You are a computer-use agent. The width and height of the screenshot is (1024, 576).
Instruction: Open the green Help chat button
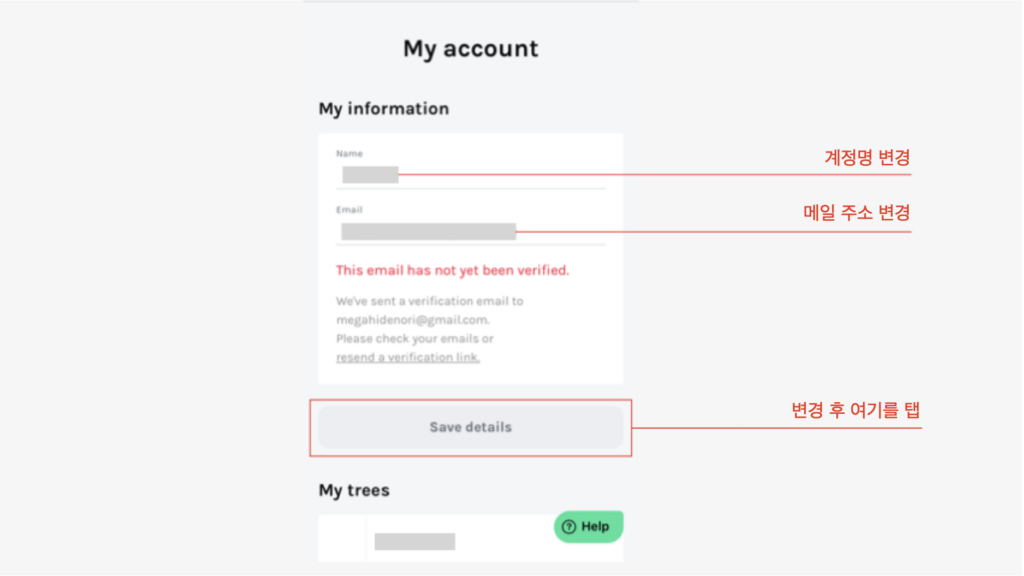pos(588,526)
